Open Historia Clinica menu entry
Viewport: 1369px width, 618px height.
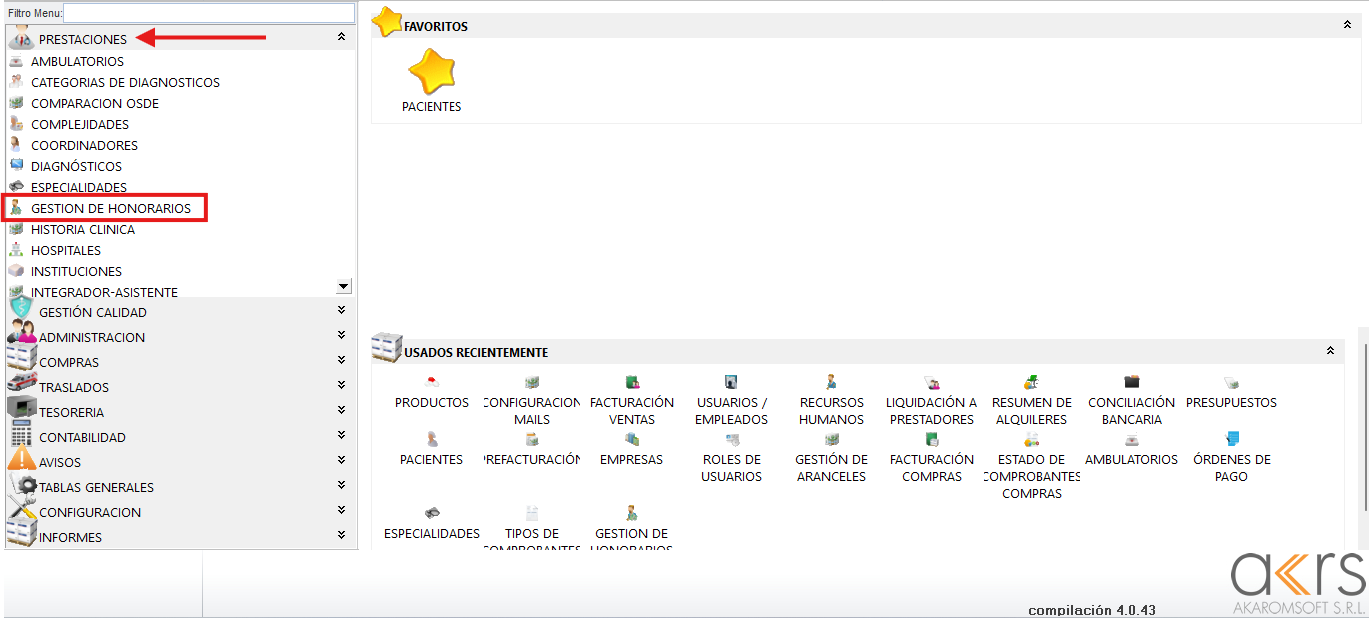[x=82, y=229]
